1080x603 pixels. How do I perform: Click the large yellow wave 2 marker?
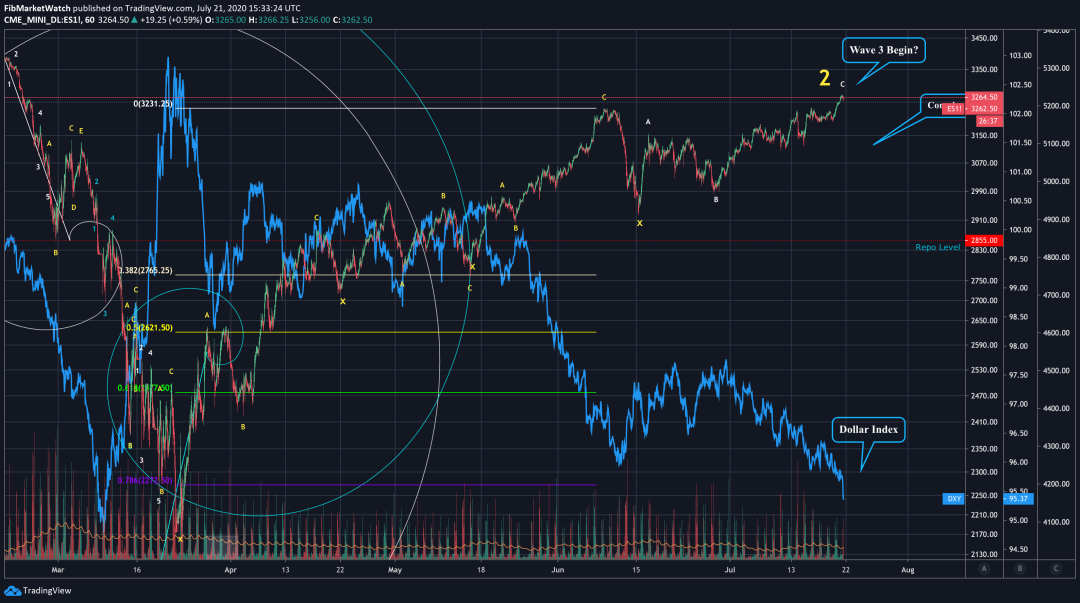[x=824, y=77]
